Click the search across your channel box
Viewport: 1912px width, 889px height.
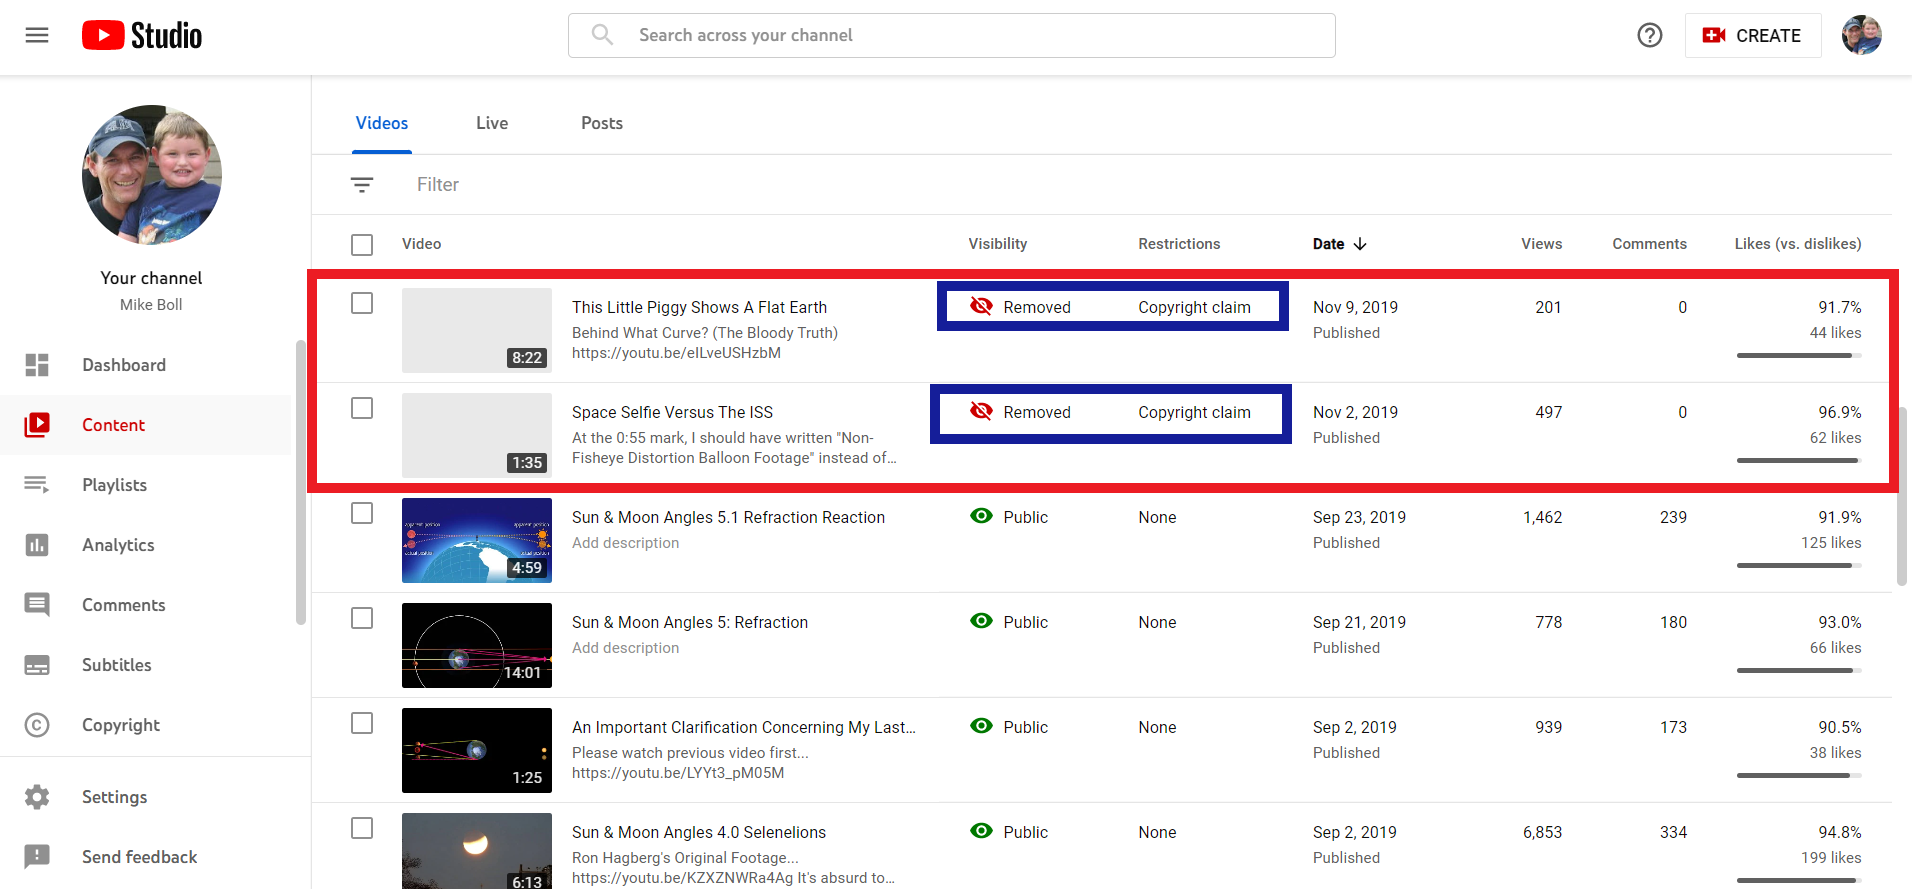point(952,35)
